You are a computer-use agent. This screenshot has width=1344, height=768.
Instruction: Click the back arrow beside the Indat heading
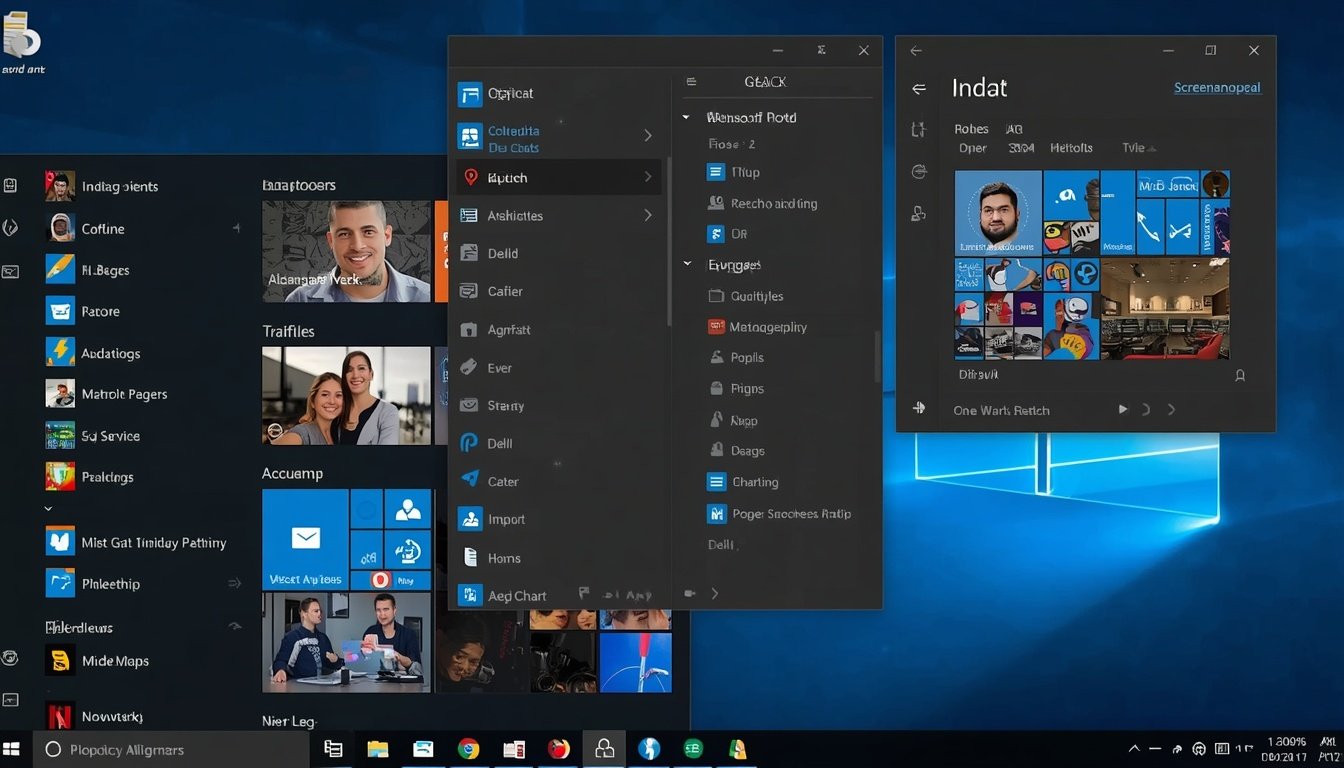[919, 89]
